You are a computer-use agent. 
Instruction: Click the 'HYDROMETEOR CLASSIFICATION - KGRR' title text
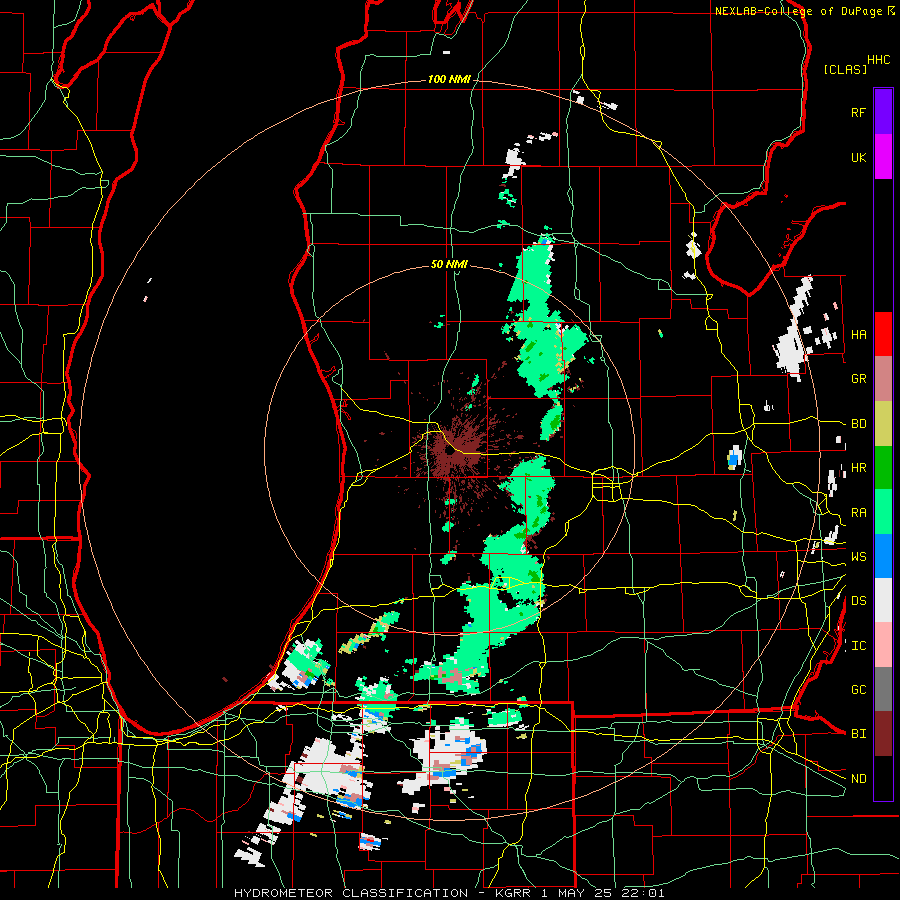click(x=385, y=893)
